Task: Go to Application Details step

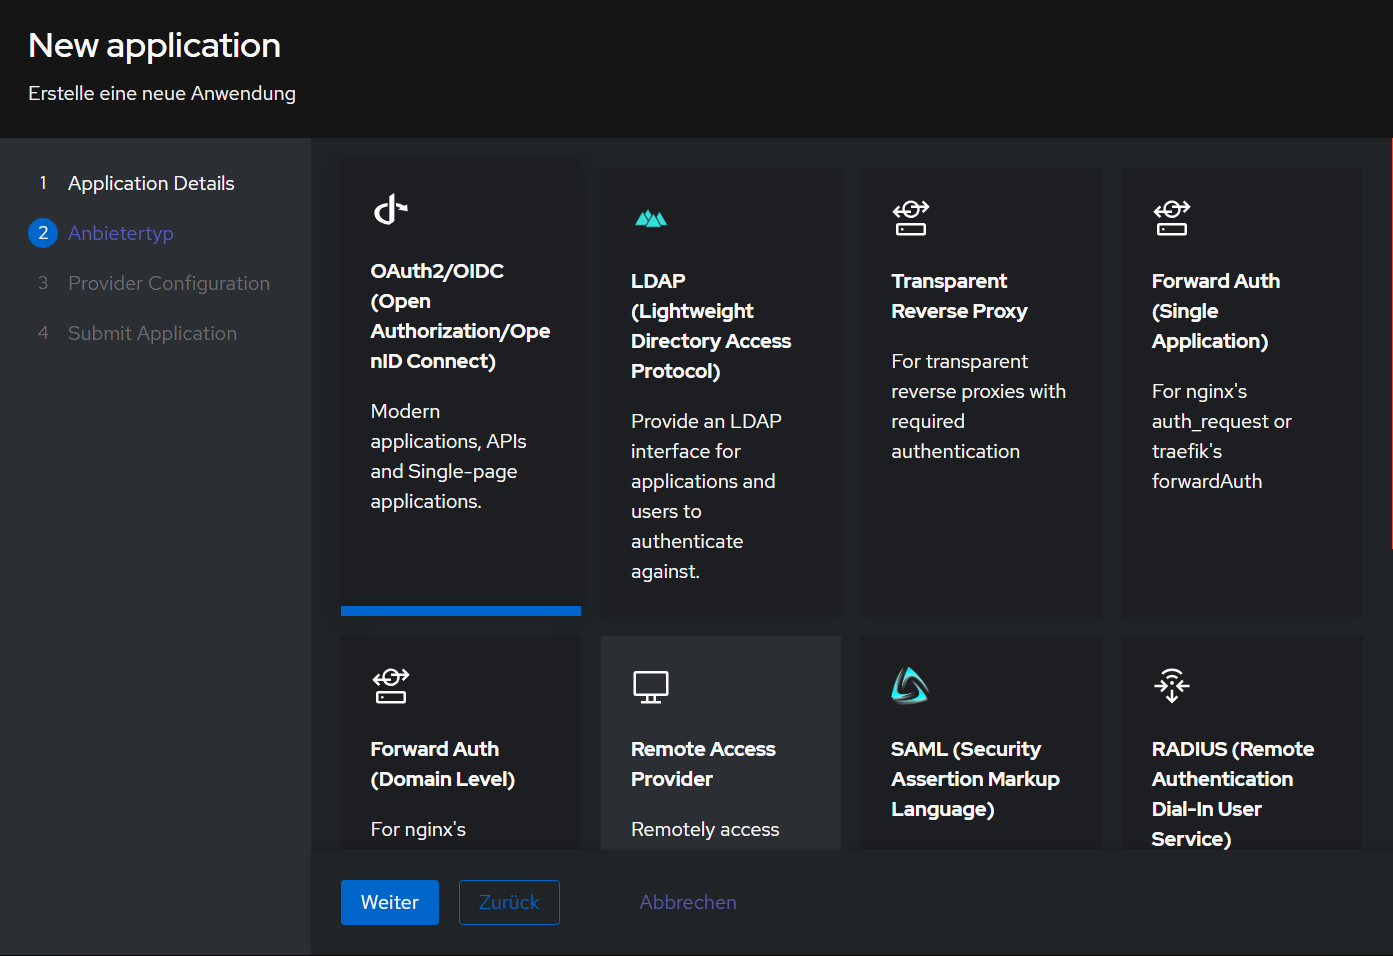Action: [x=151, y=183]
